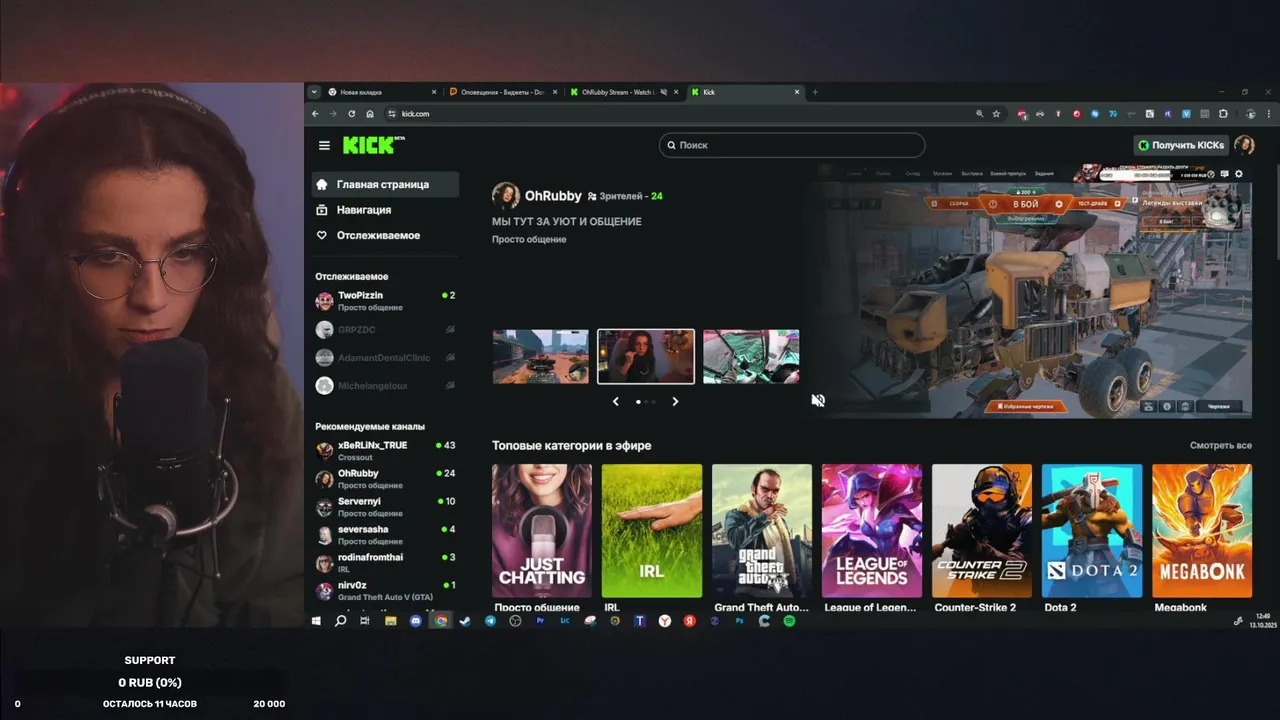The image size is (1280, 720).
Task: Open the IRL category card
Action: click(x=652, y=531)
